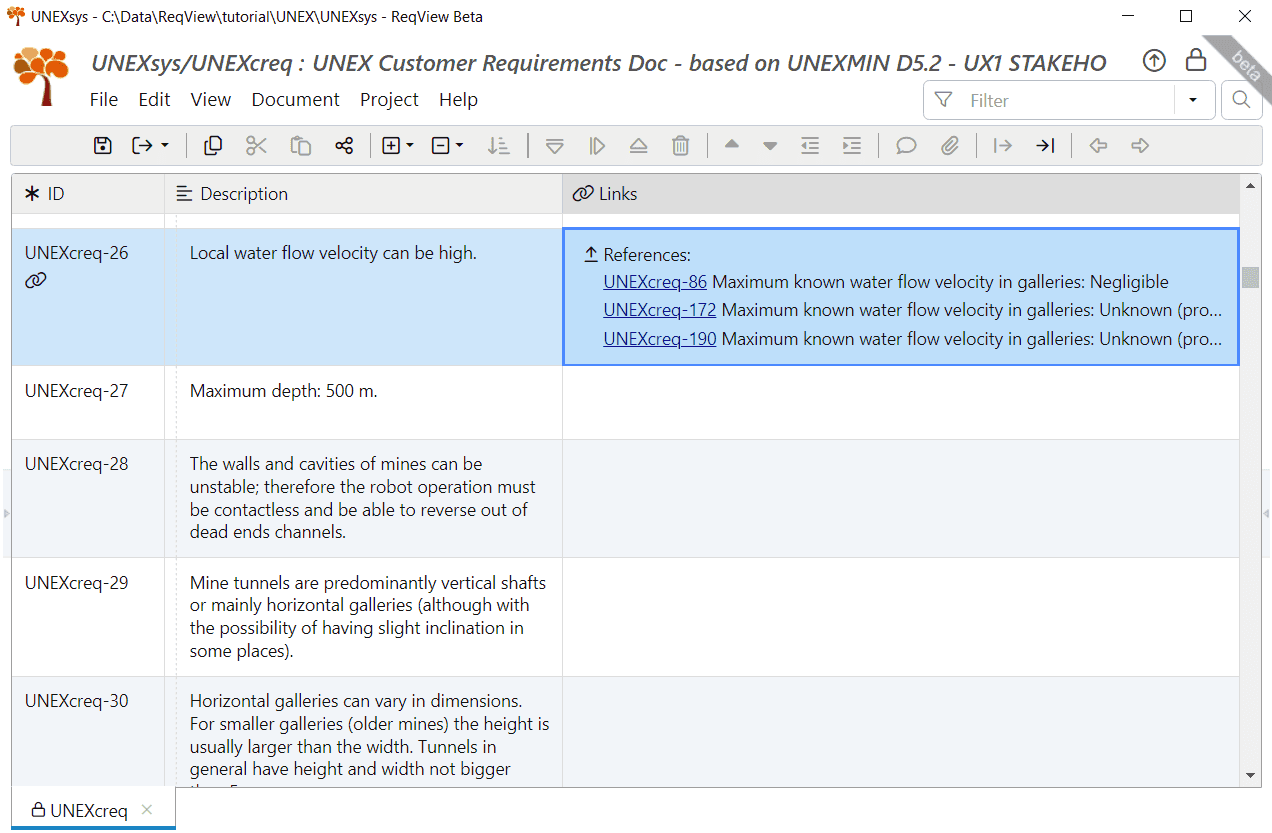Click the ReqView tree logo
The image size is (1272, 833).
[x=42, y=77]
